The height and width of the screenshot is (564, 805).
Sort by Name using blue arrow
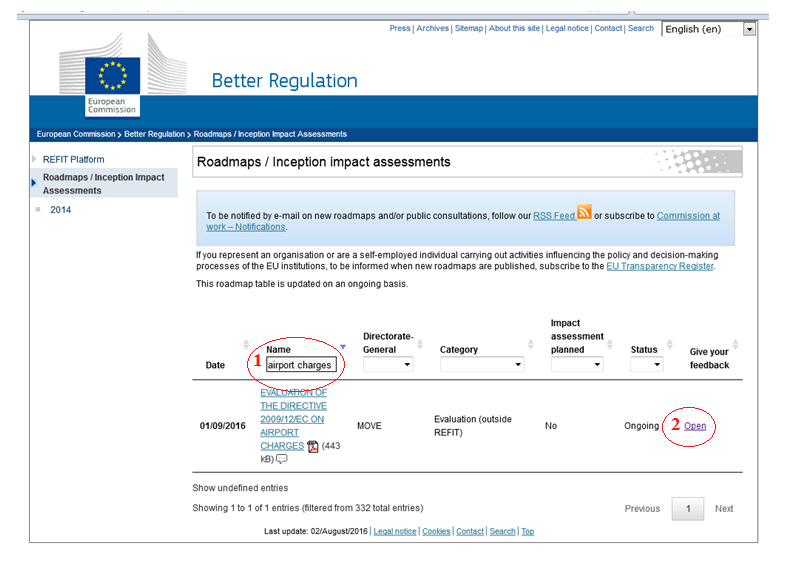[343, 347]
